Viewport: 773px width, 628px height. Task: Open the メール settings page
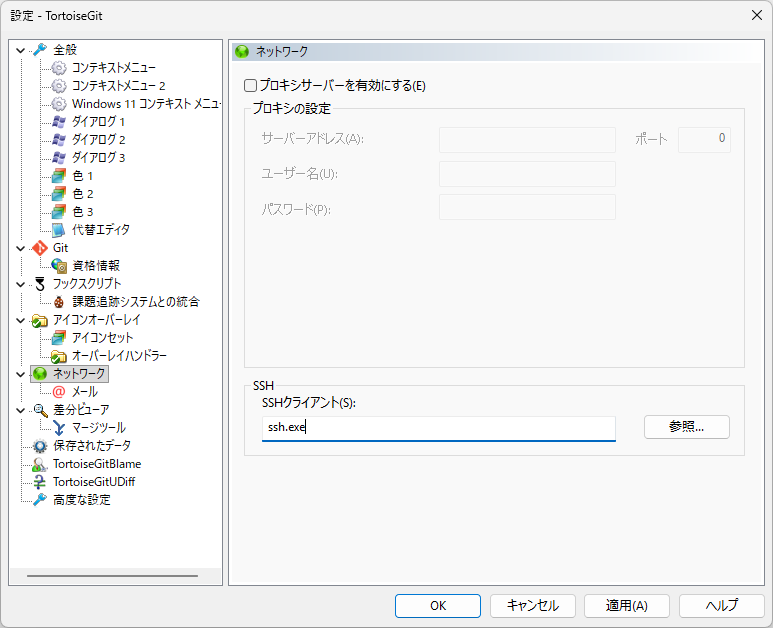(85, 392)
